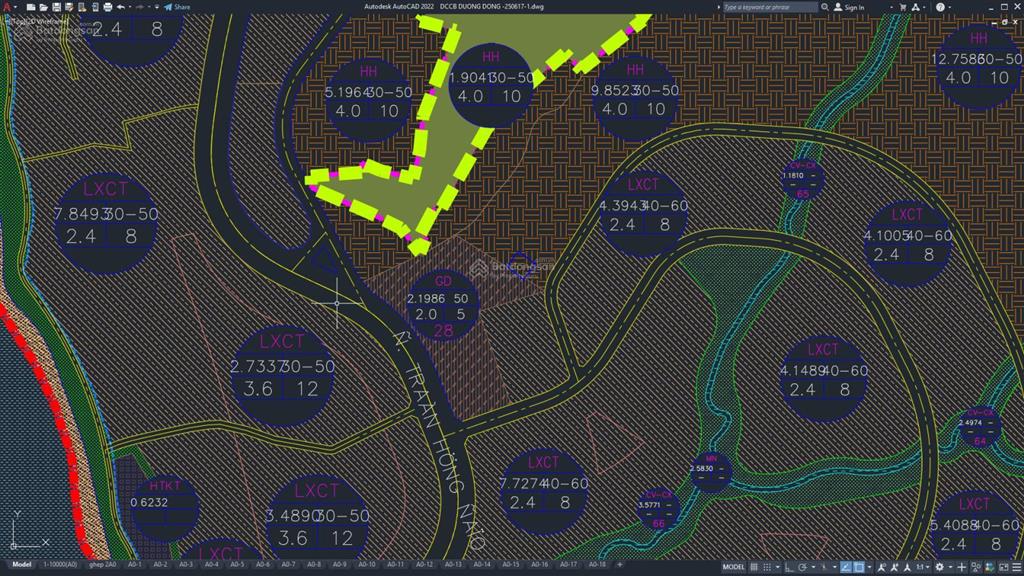1024x576 pixels.
Task: Open the ghep 2A0 layout tab
Action: (x=103, y=565)
